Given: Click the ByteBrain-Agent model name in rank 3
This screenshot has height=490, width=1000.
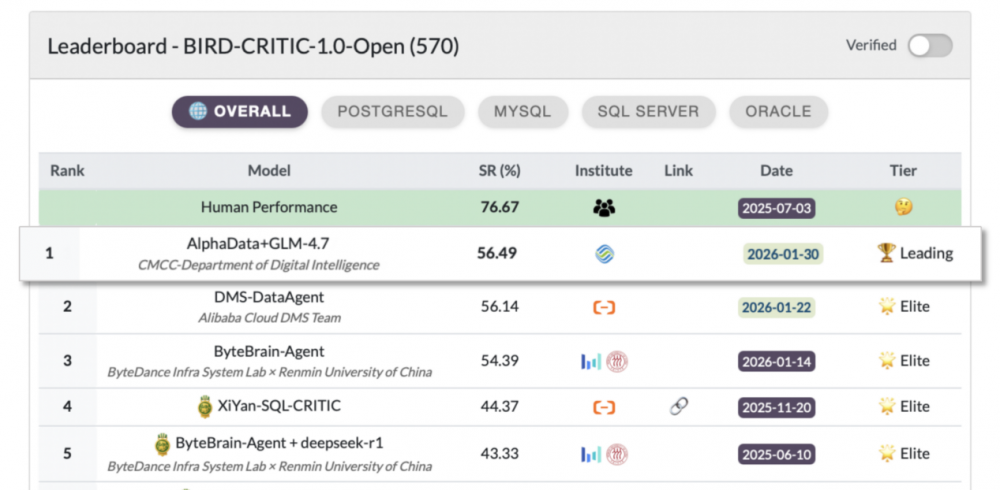Looking at the screenshot, I should point(269,352).
